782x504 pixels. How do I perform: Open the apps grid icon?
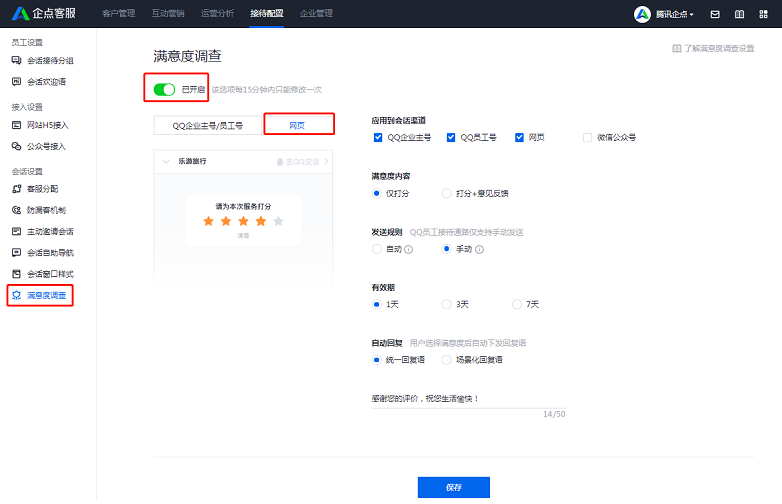point(763,14)
